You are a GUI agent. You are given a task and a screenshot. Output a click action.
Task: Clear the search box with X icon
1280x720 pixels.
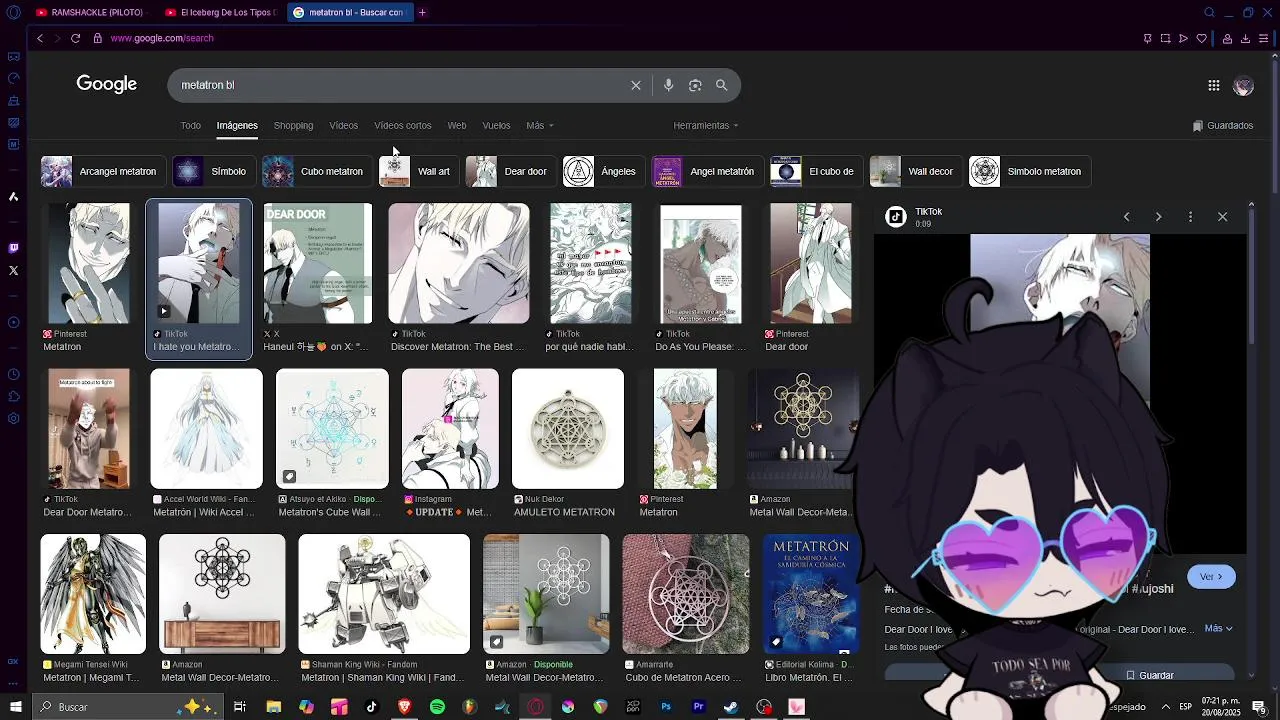(x=635, y=85)
